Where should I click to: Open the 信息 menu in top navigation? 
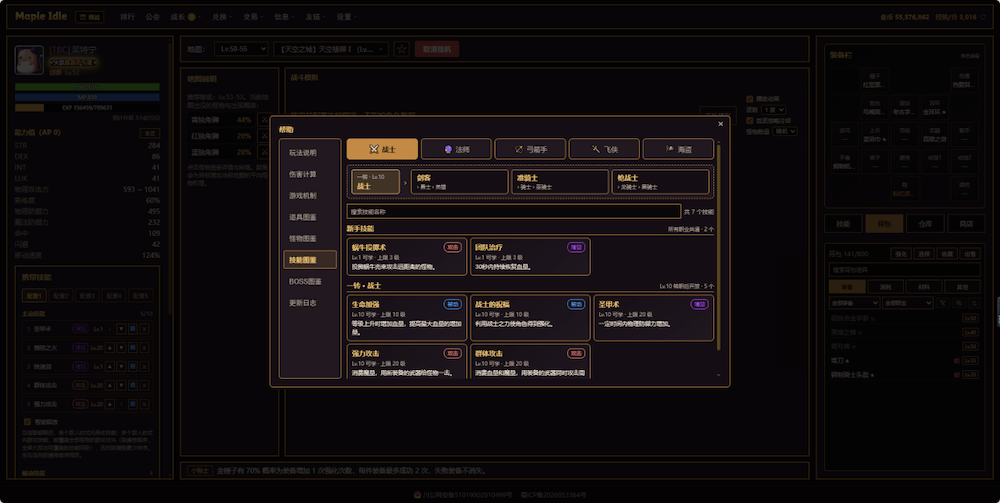[x=284, y=17]
